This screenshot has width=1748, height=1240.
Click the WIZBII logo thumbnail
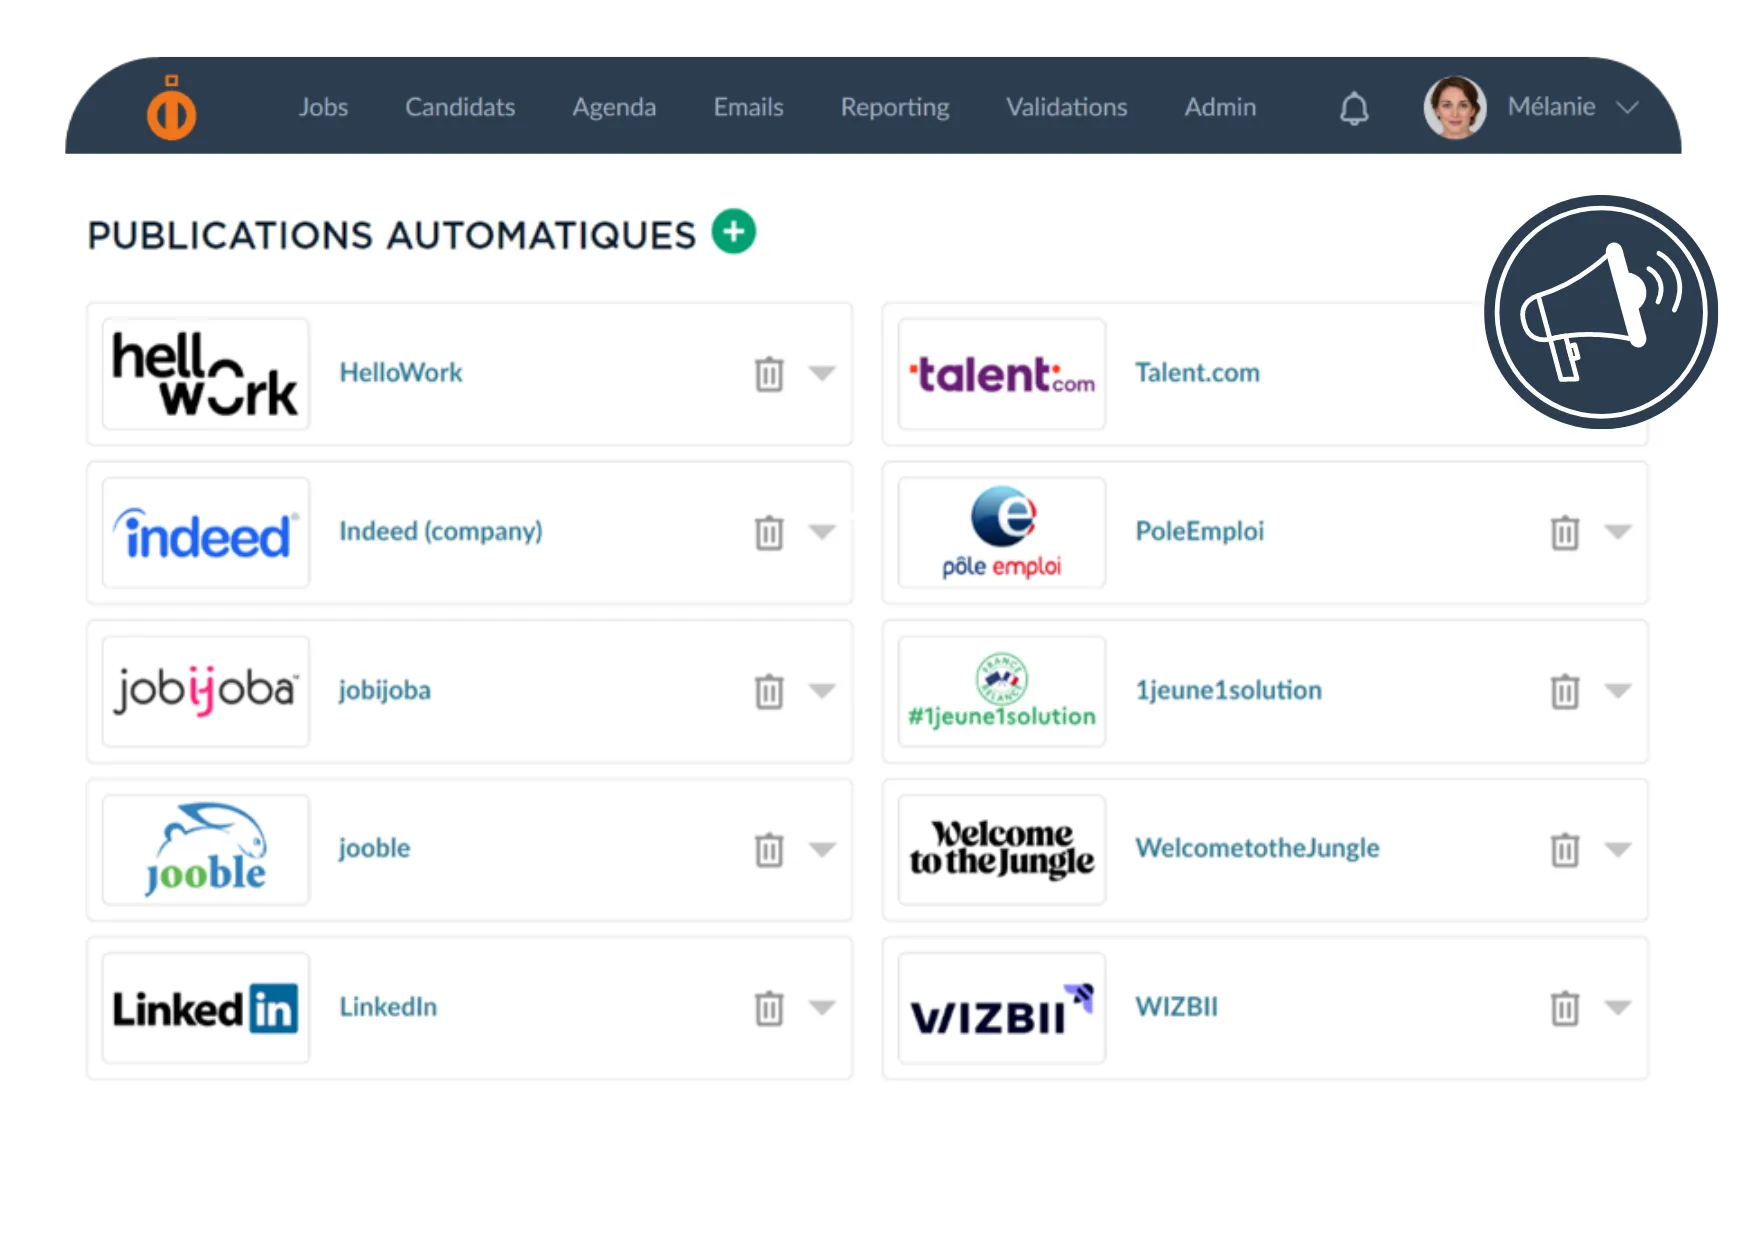pyautogui.click(x=1002, y=1008)
